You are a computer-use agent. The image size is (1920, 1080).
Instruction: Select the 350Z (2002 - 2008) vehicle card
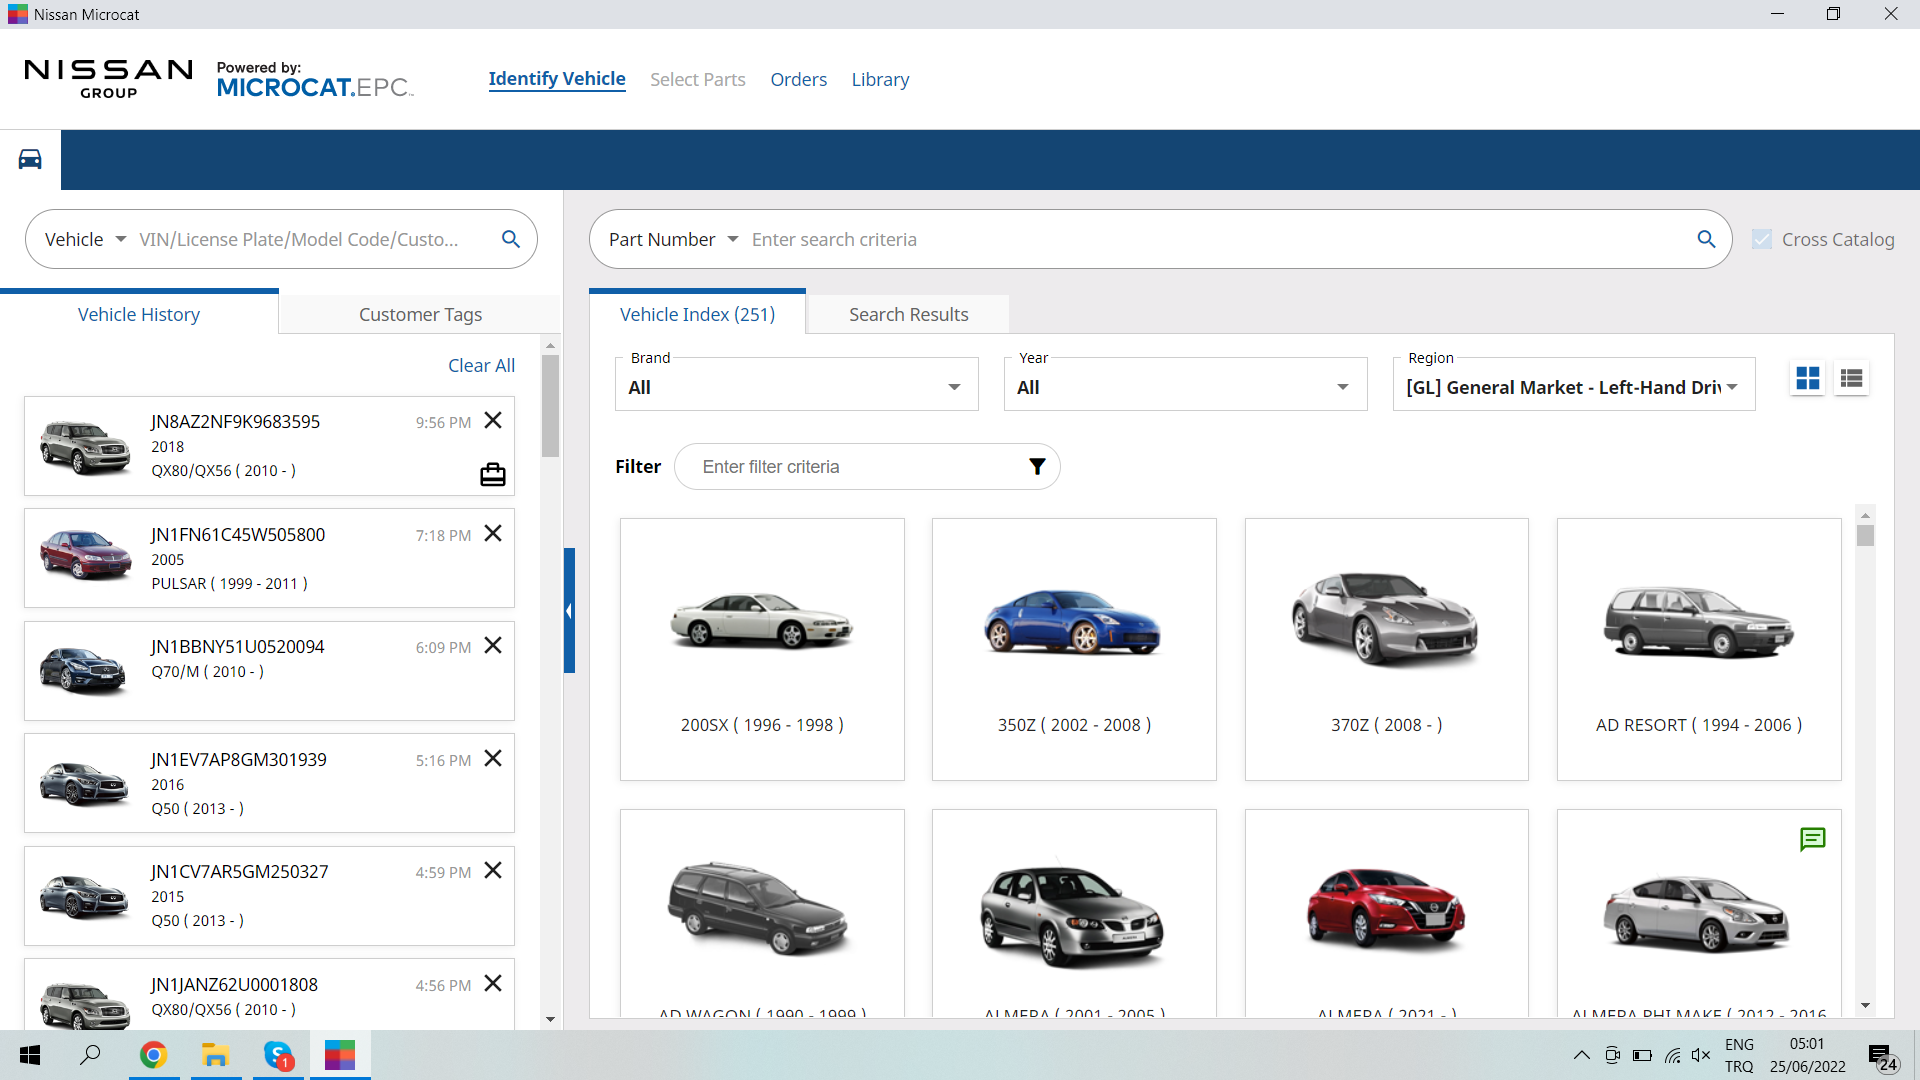1074,649
